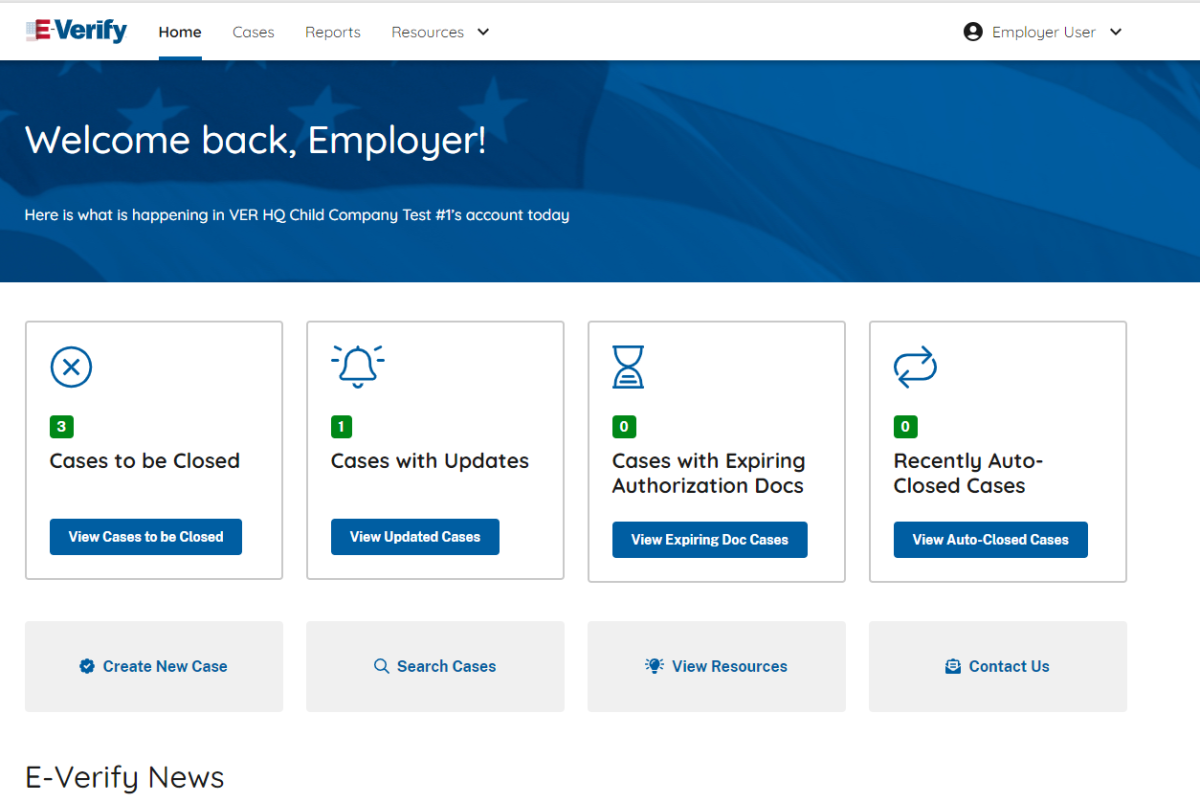Expand the Resources menu chevron
The image size is (1200, 802).
(x=483, y=32)
